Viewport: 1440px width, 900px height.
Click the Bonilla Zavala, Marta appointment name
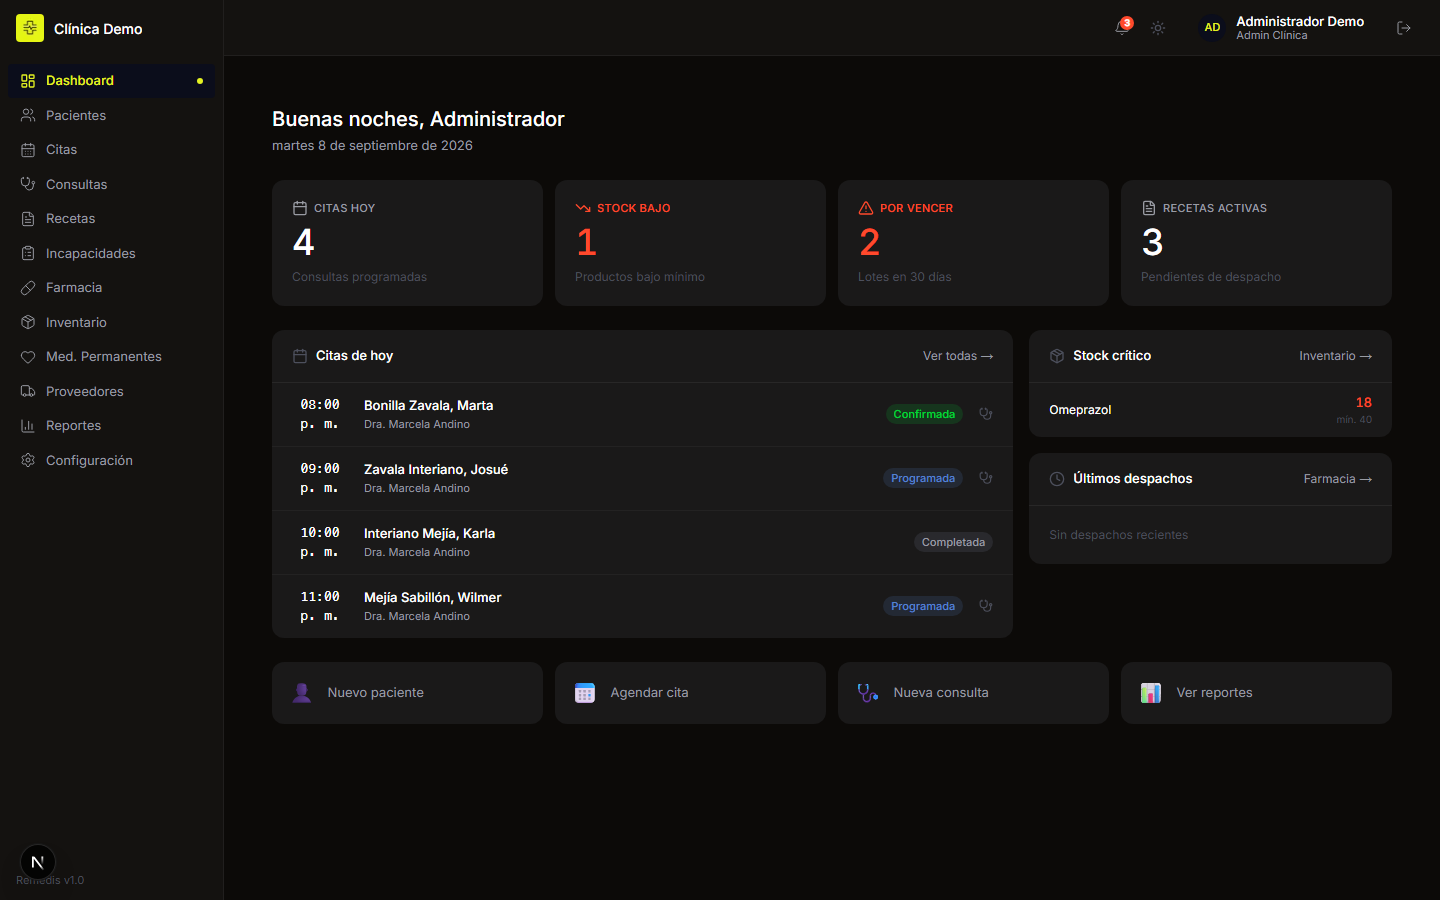pos(428,405)
